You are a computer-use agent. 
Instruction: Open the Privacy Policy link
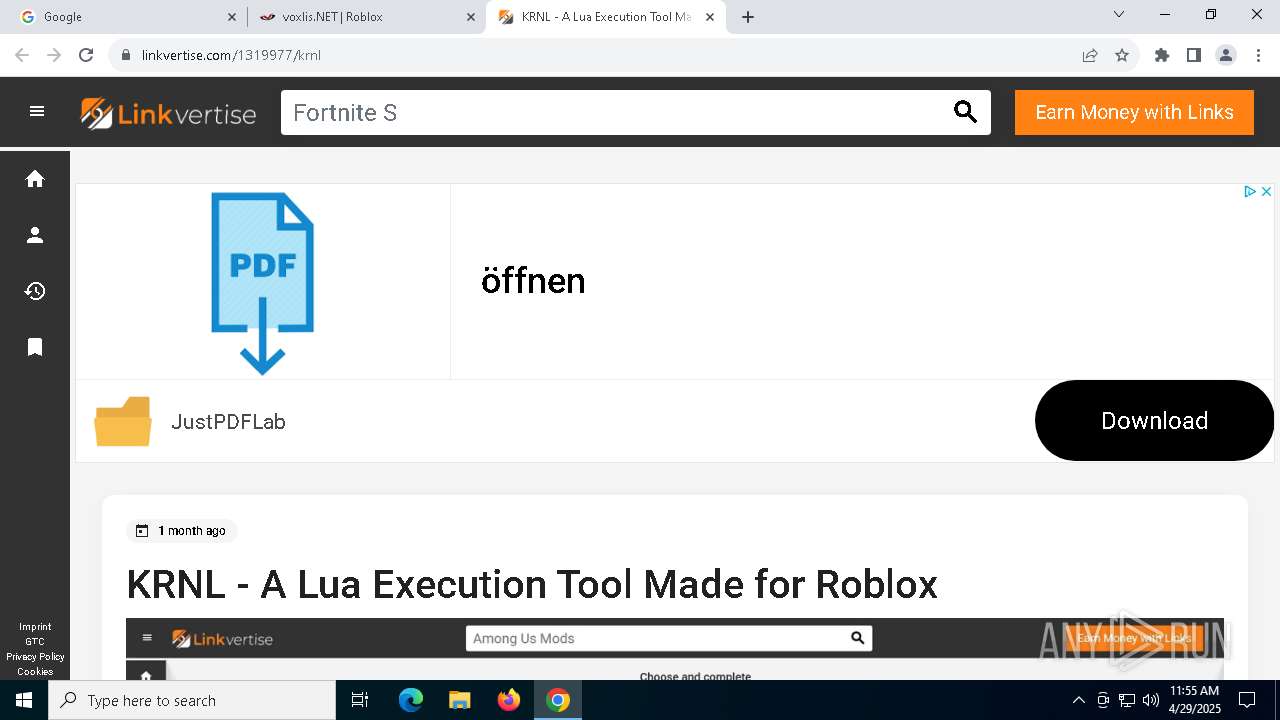click(x=35, y=657)
